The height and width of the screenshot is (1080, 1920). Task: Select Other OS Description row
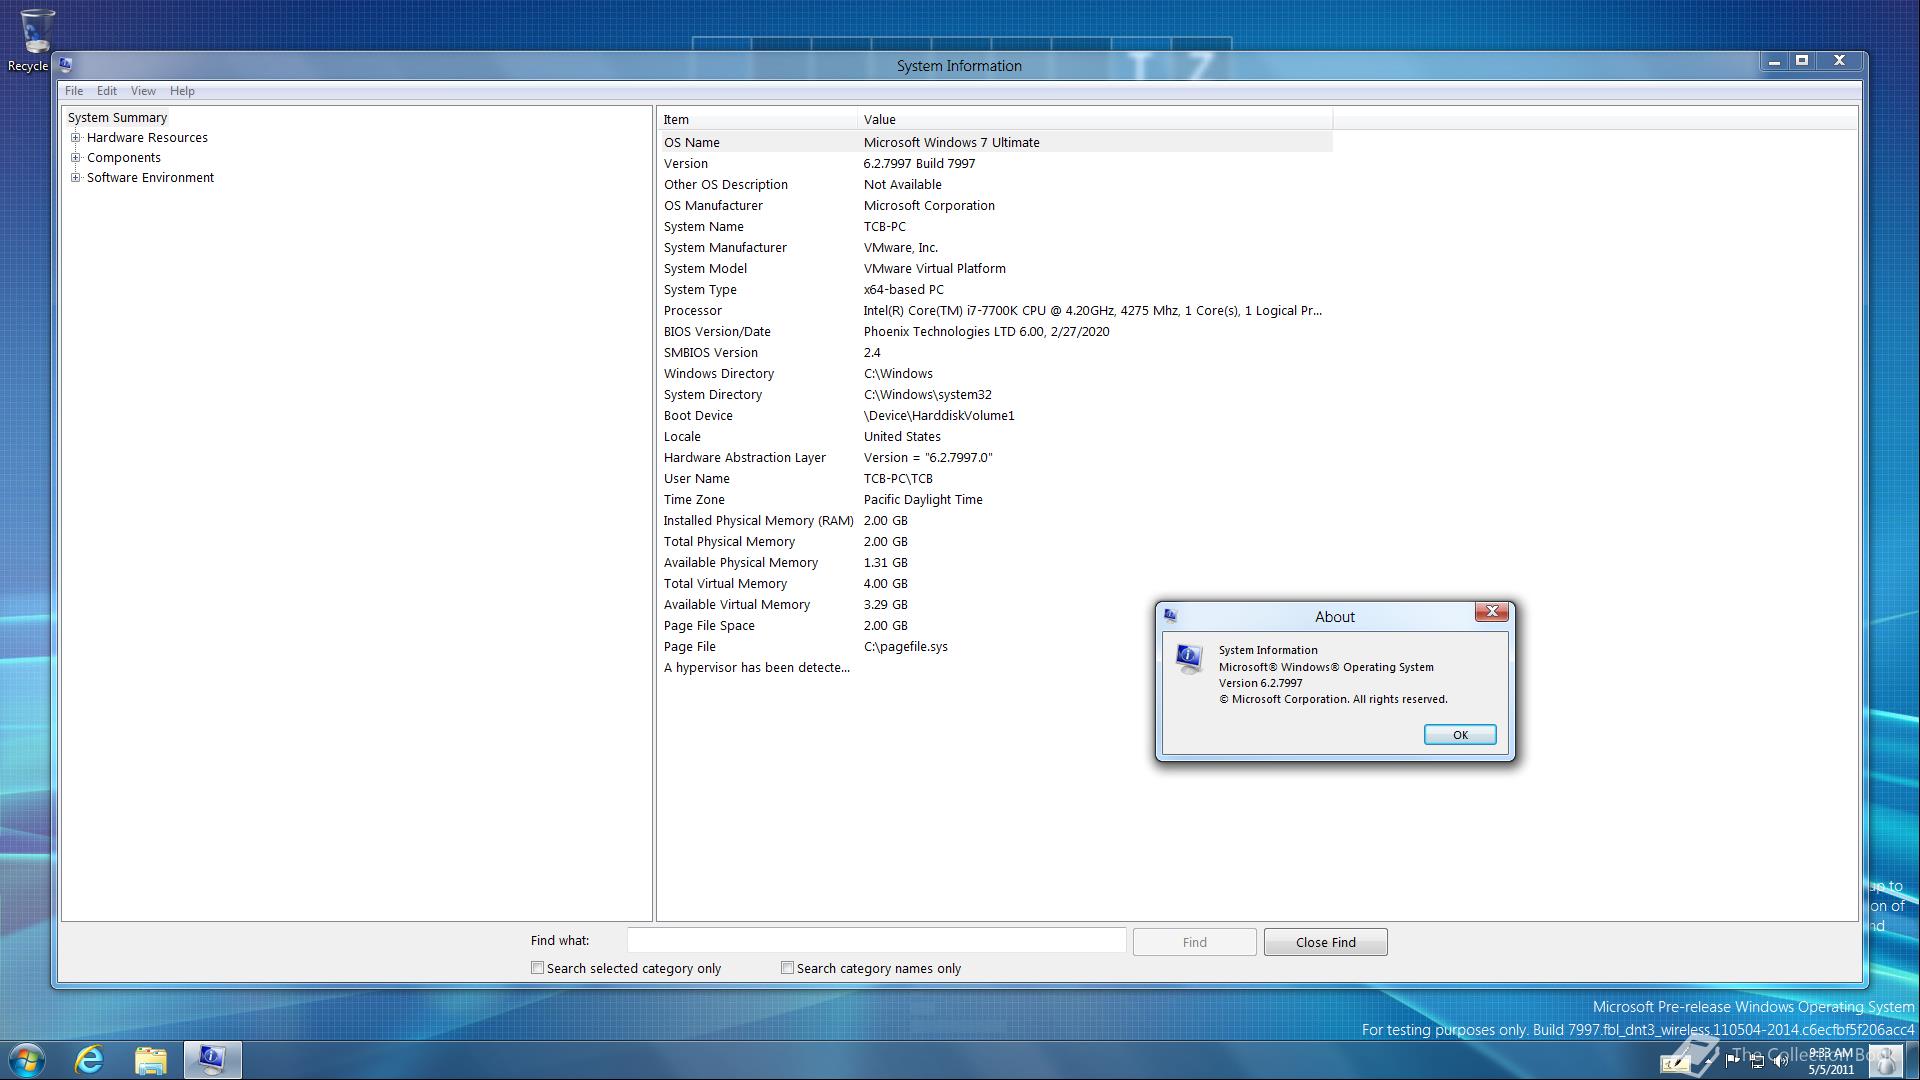[x=995, y=185]
